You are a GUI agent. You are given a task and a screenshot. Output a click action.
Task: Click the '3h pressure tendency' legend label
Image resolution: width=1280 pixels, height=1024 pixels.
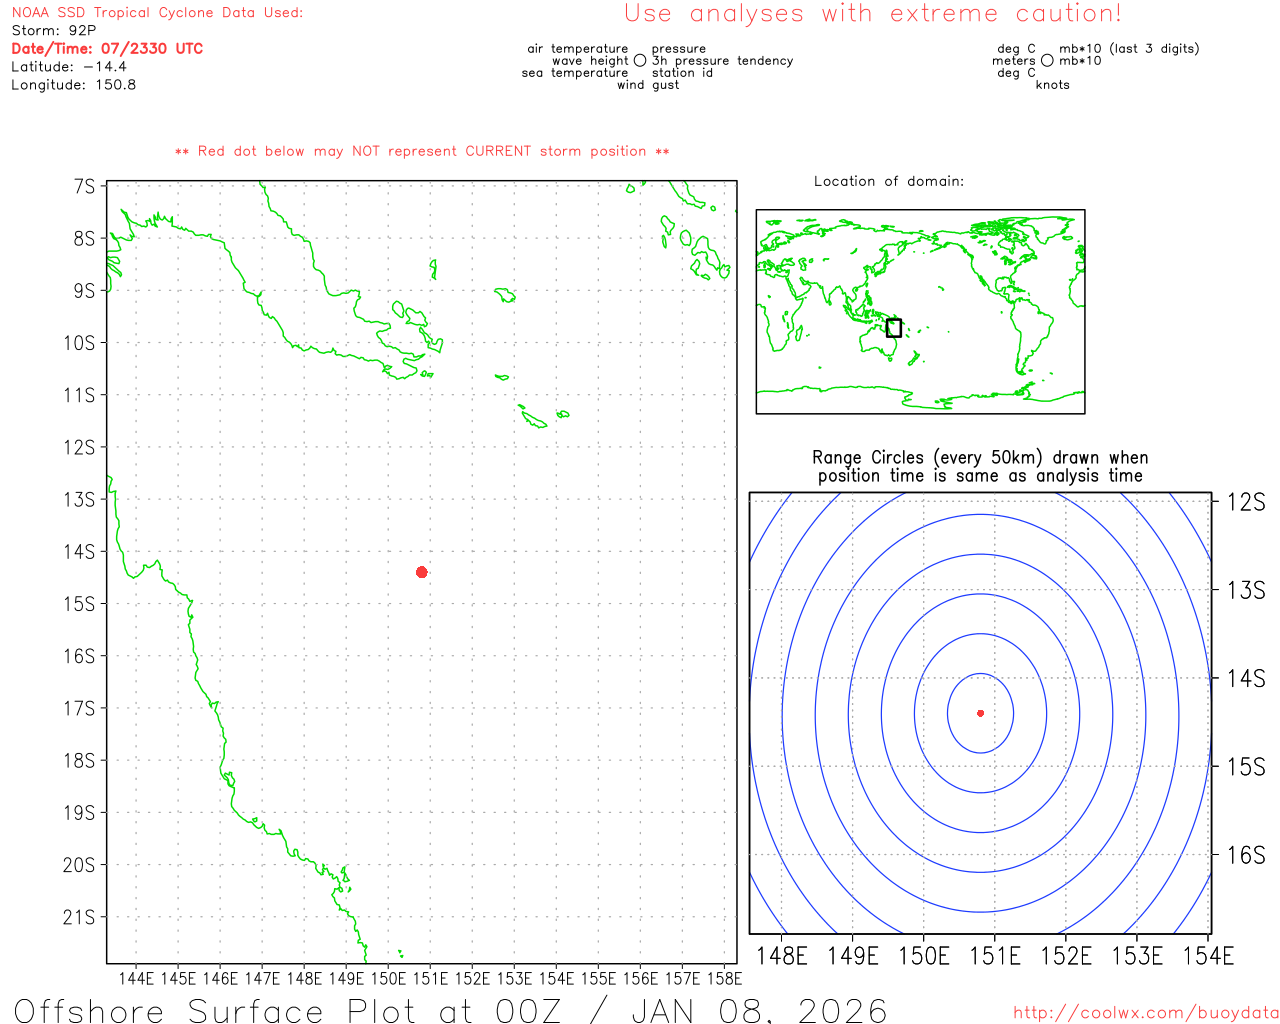click(x=723, y=61)
